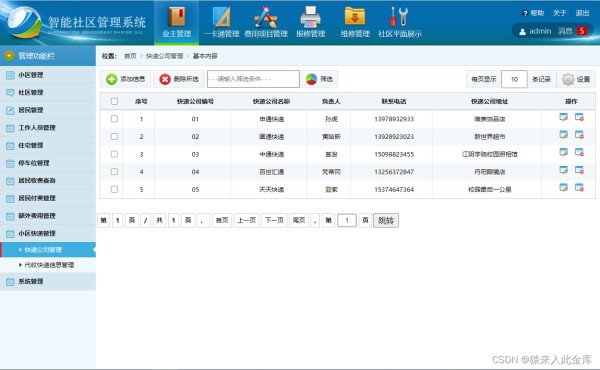The width and height of the screenshot is (600, 370).
Task: Expand the 居民收费查询 sidebar menu
Action: click(x=48, y=181)
